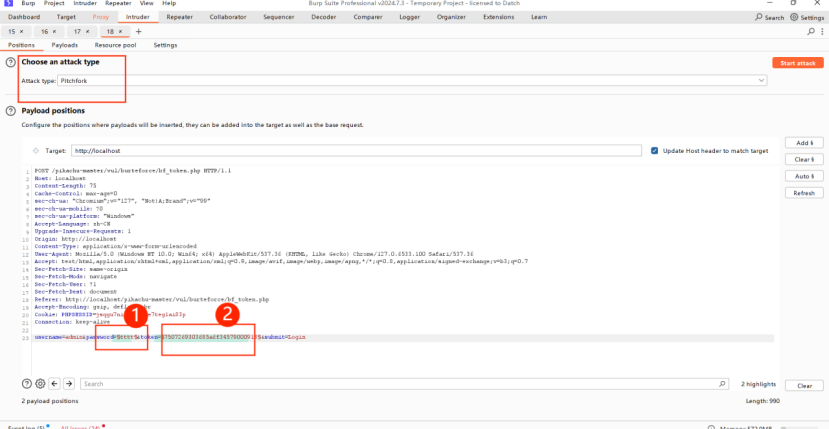Select Intruder attack tab 16
This screenshot has width=829, height=429.
(x=44, y=32)
